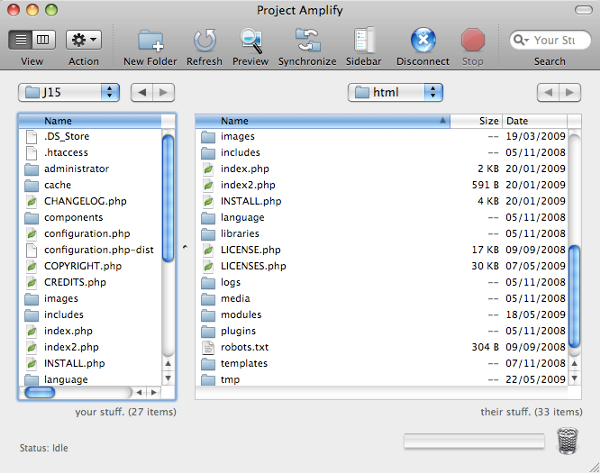The height and width of the screenshot is (473, 600).
Task: Click the Stop icon
Action: pos(473,40)
